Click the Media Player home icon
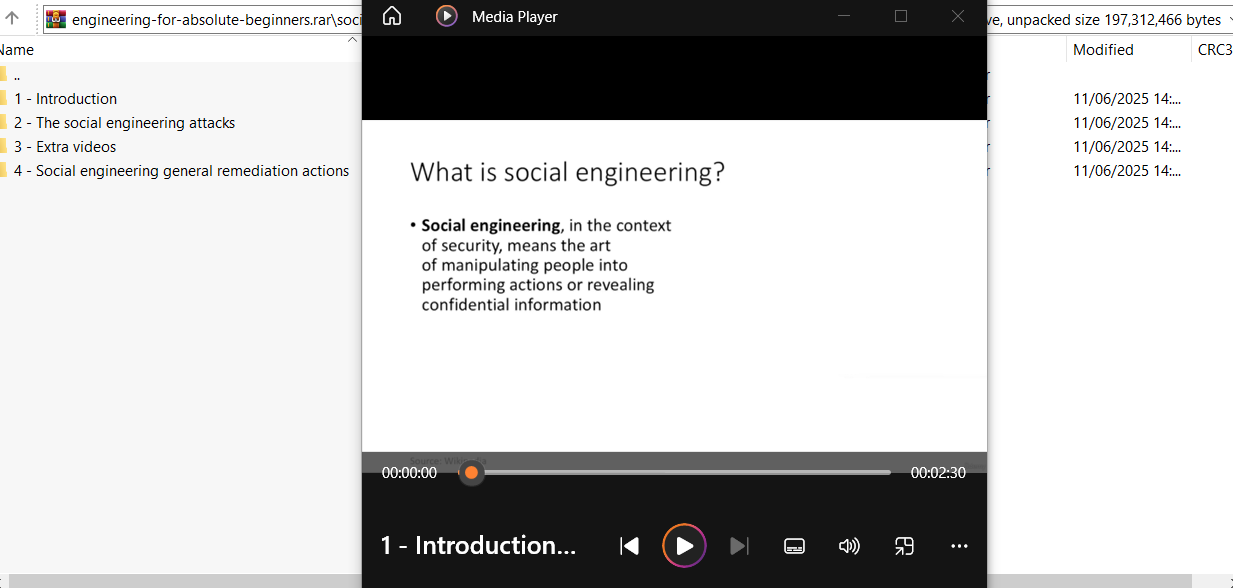 click(x=392, y=16)
